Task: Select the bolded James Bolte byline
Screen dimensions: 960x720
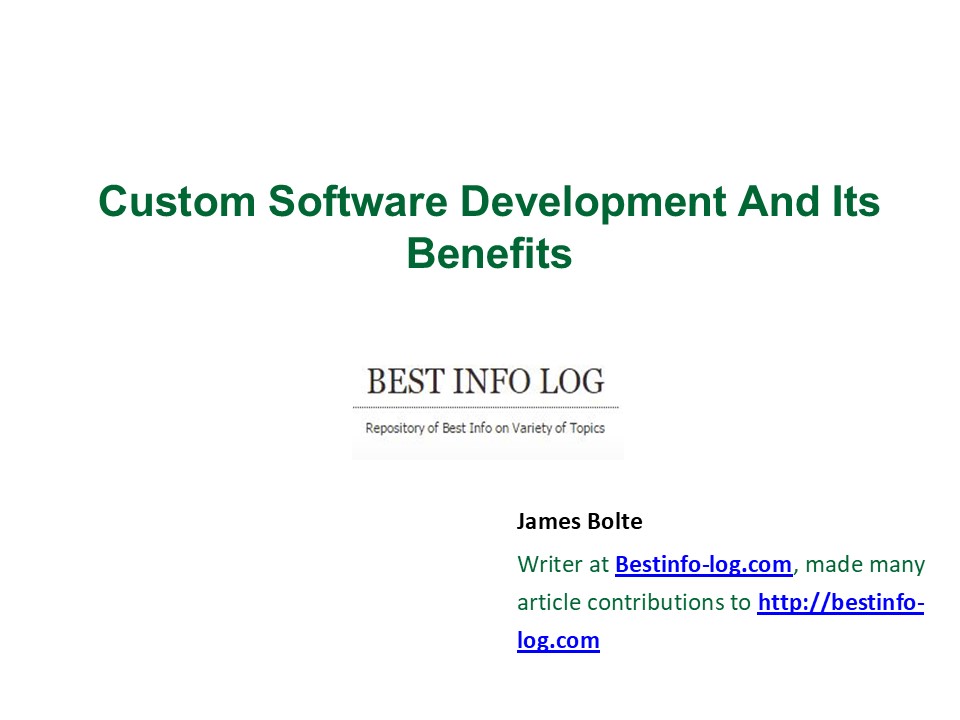Action: [x=580, y=521]
